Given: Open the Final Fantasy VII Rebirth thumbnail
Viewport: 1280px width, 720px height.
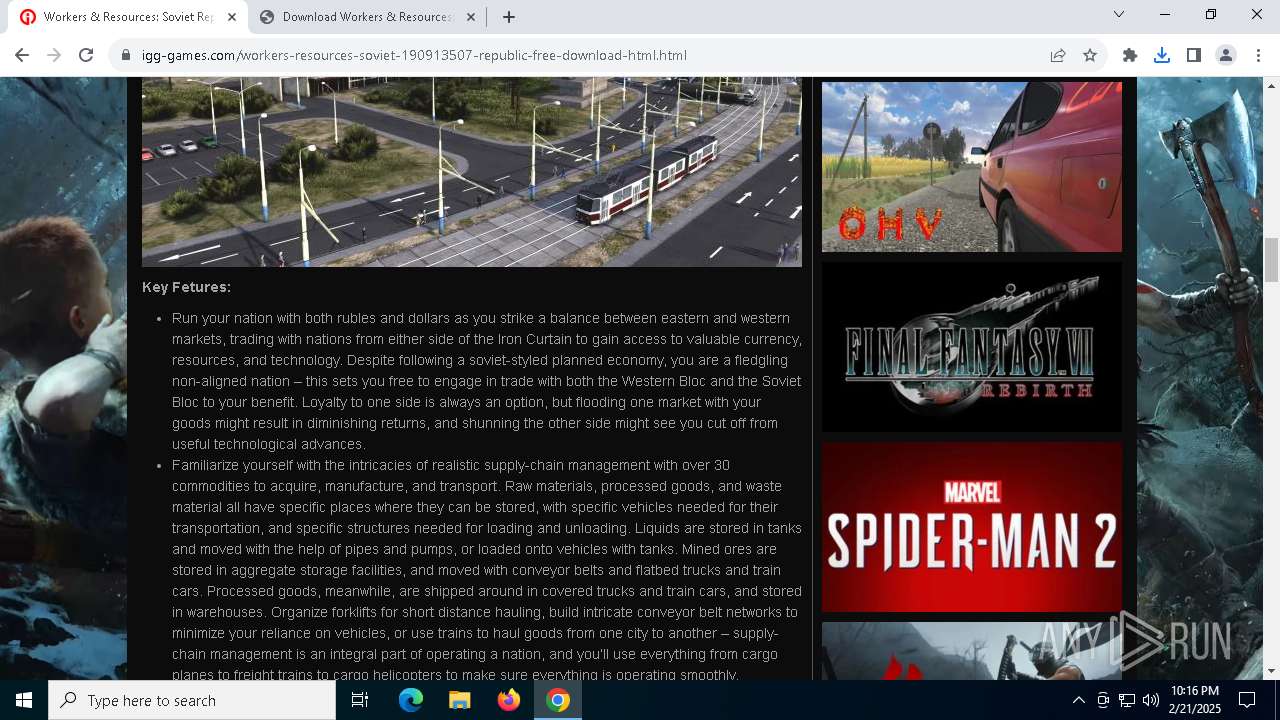Looking at the screenshot, I should 972,347.
